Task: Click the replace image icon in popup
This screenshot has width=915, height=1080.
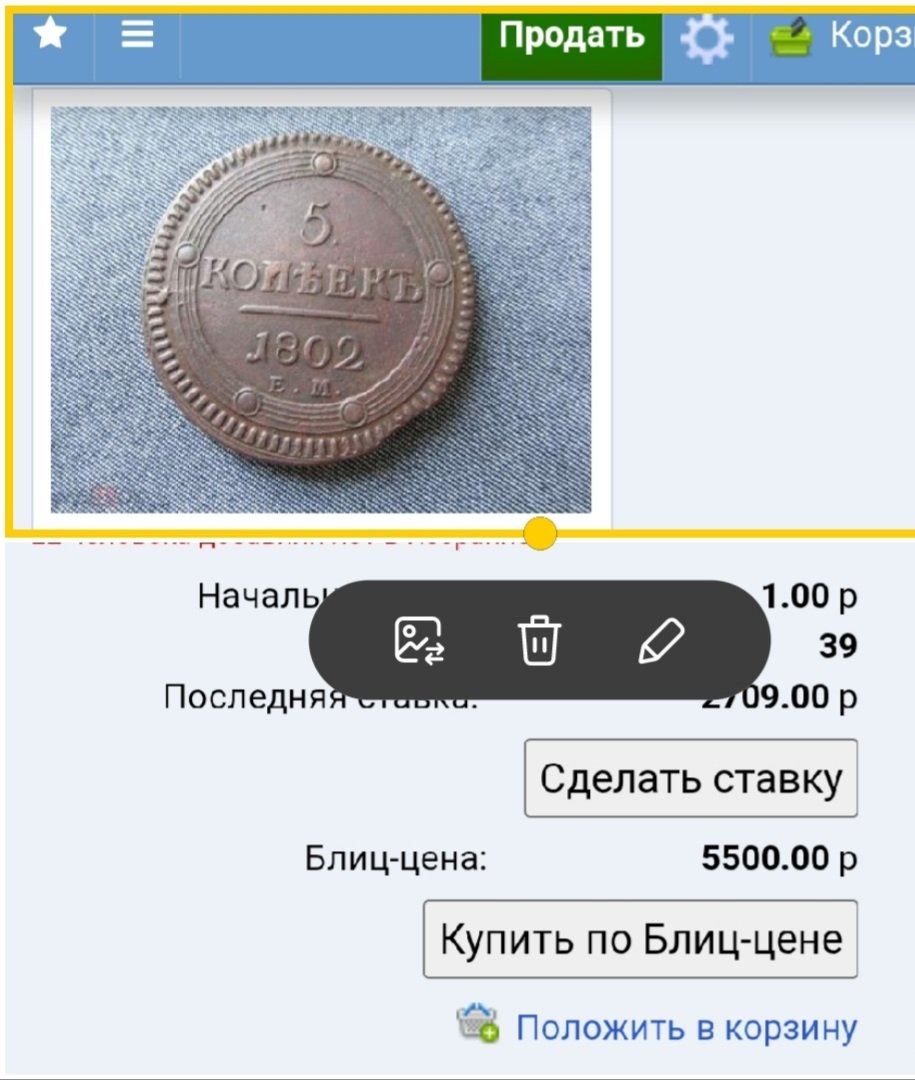Action: tap(419, 641)
